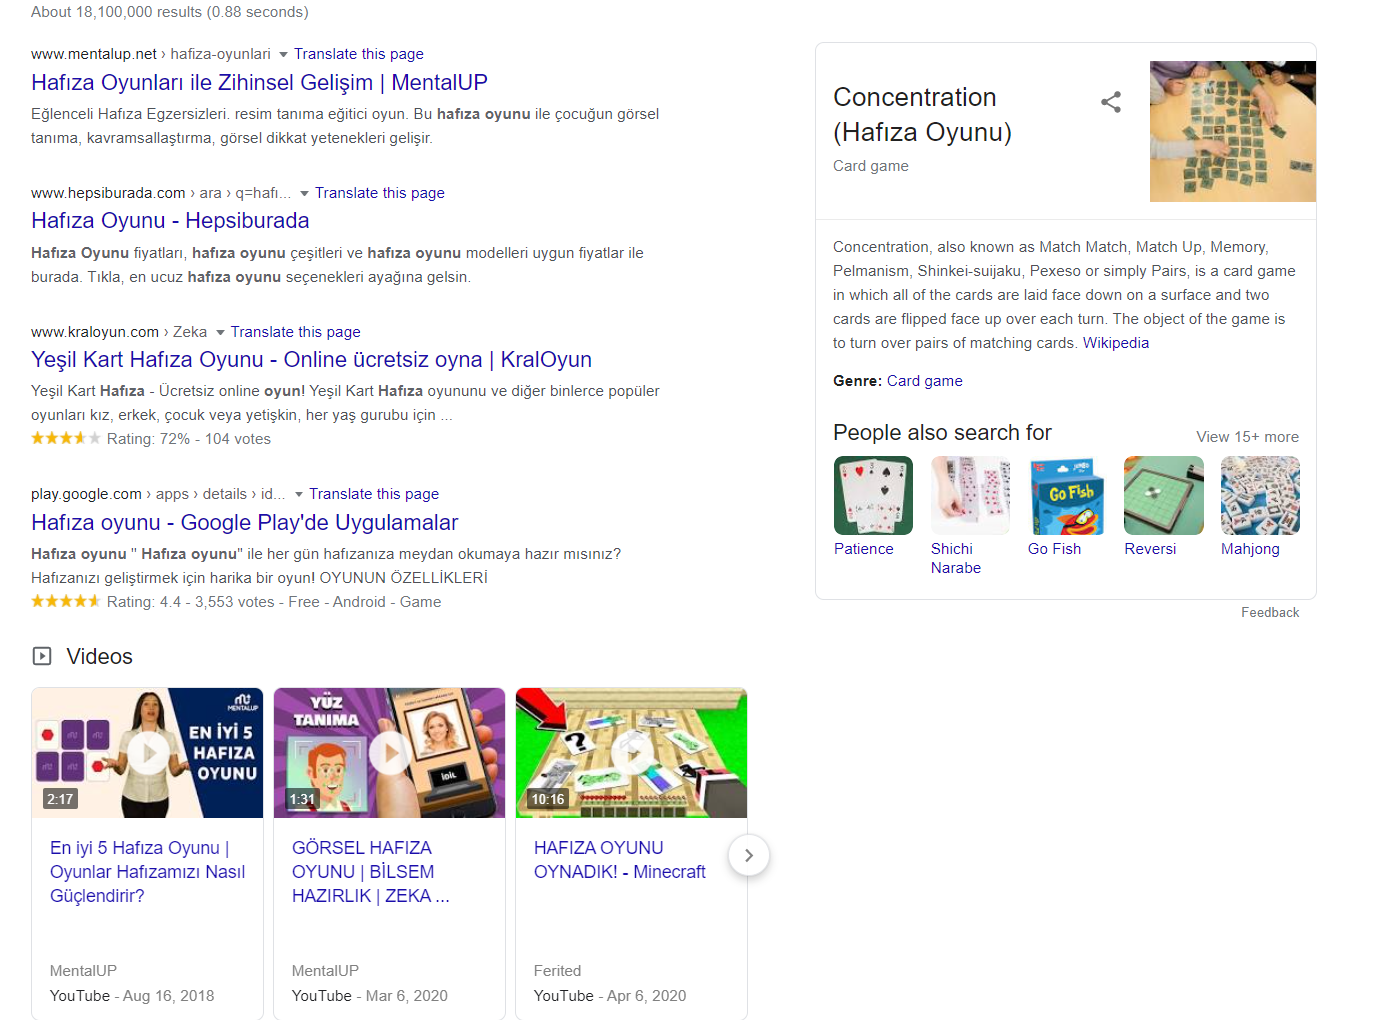Select the Go Fish thumbnail image
Viewport: 1393px width, 1020px height.
1067,495
